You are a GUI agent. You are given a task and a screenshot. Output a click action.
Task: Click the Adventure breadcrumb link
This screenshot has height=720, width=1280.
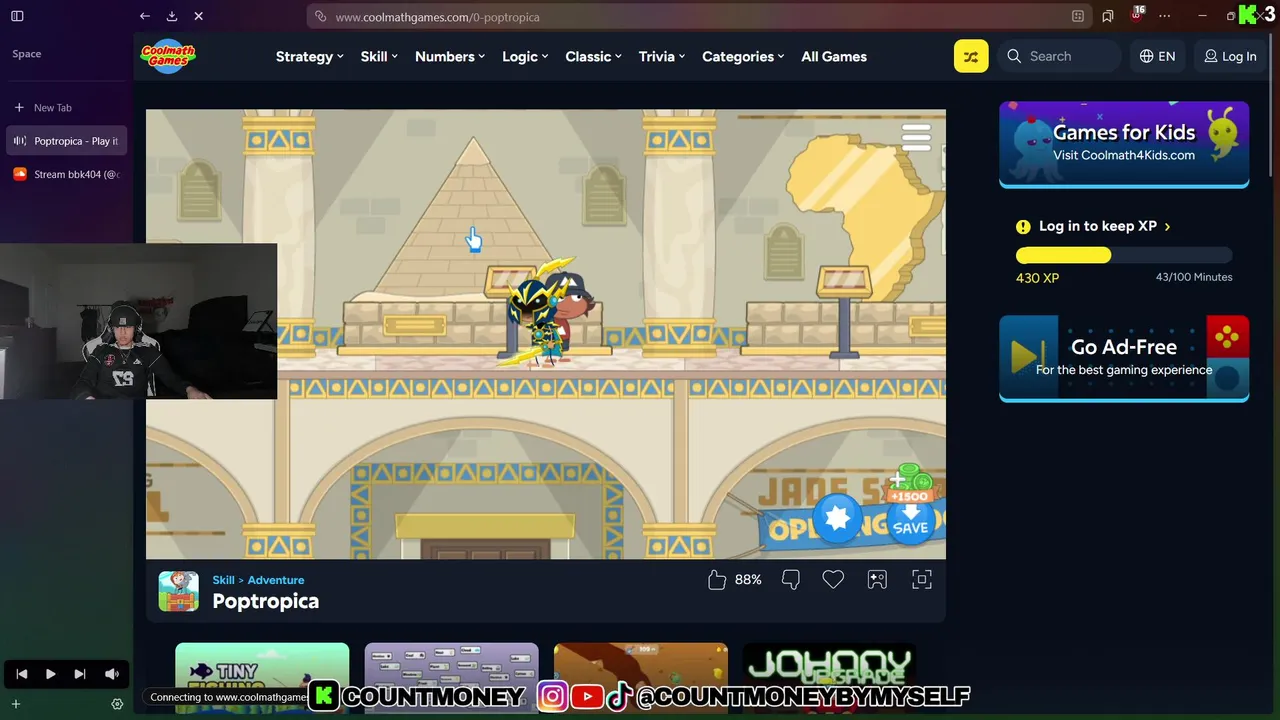(276, 580)
